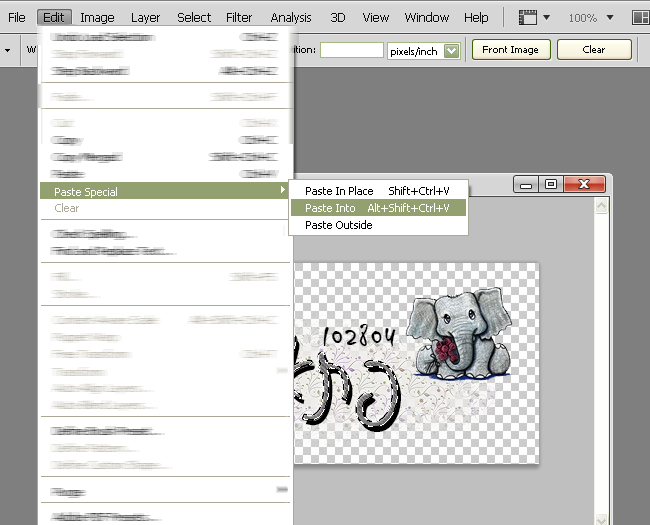Click the document scrollbar down arrow

point(601,519)
